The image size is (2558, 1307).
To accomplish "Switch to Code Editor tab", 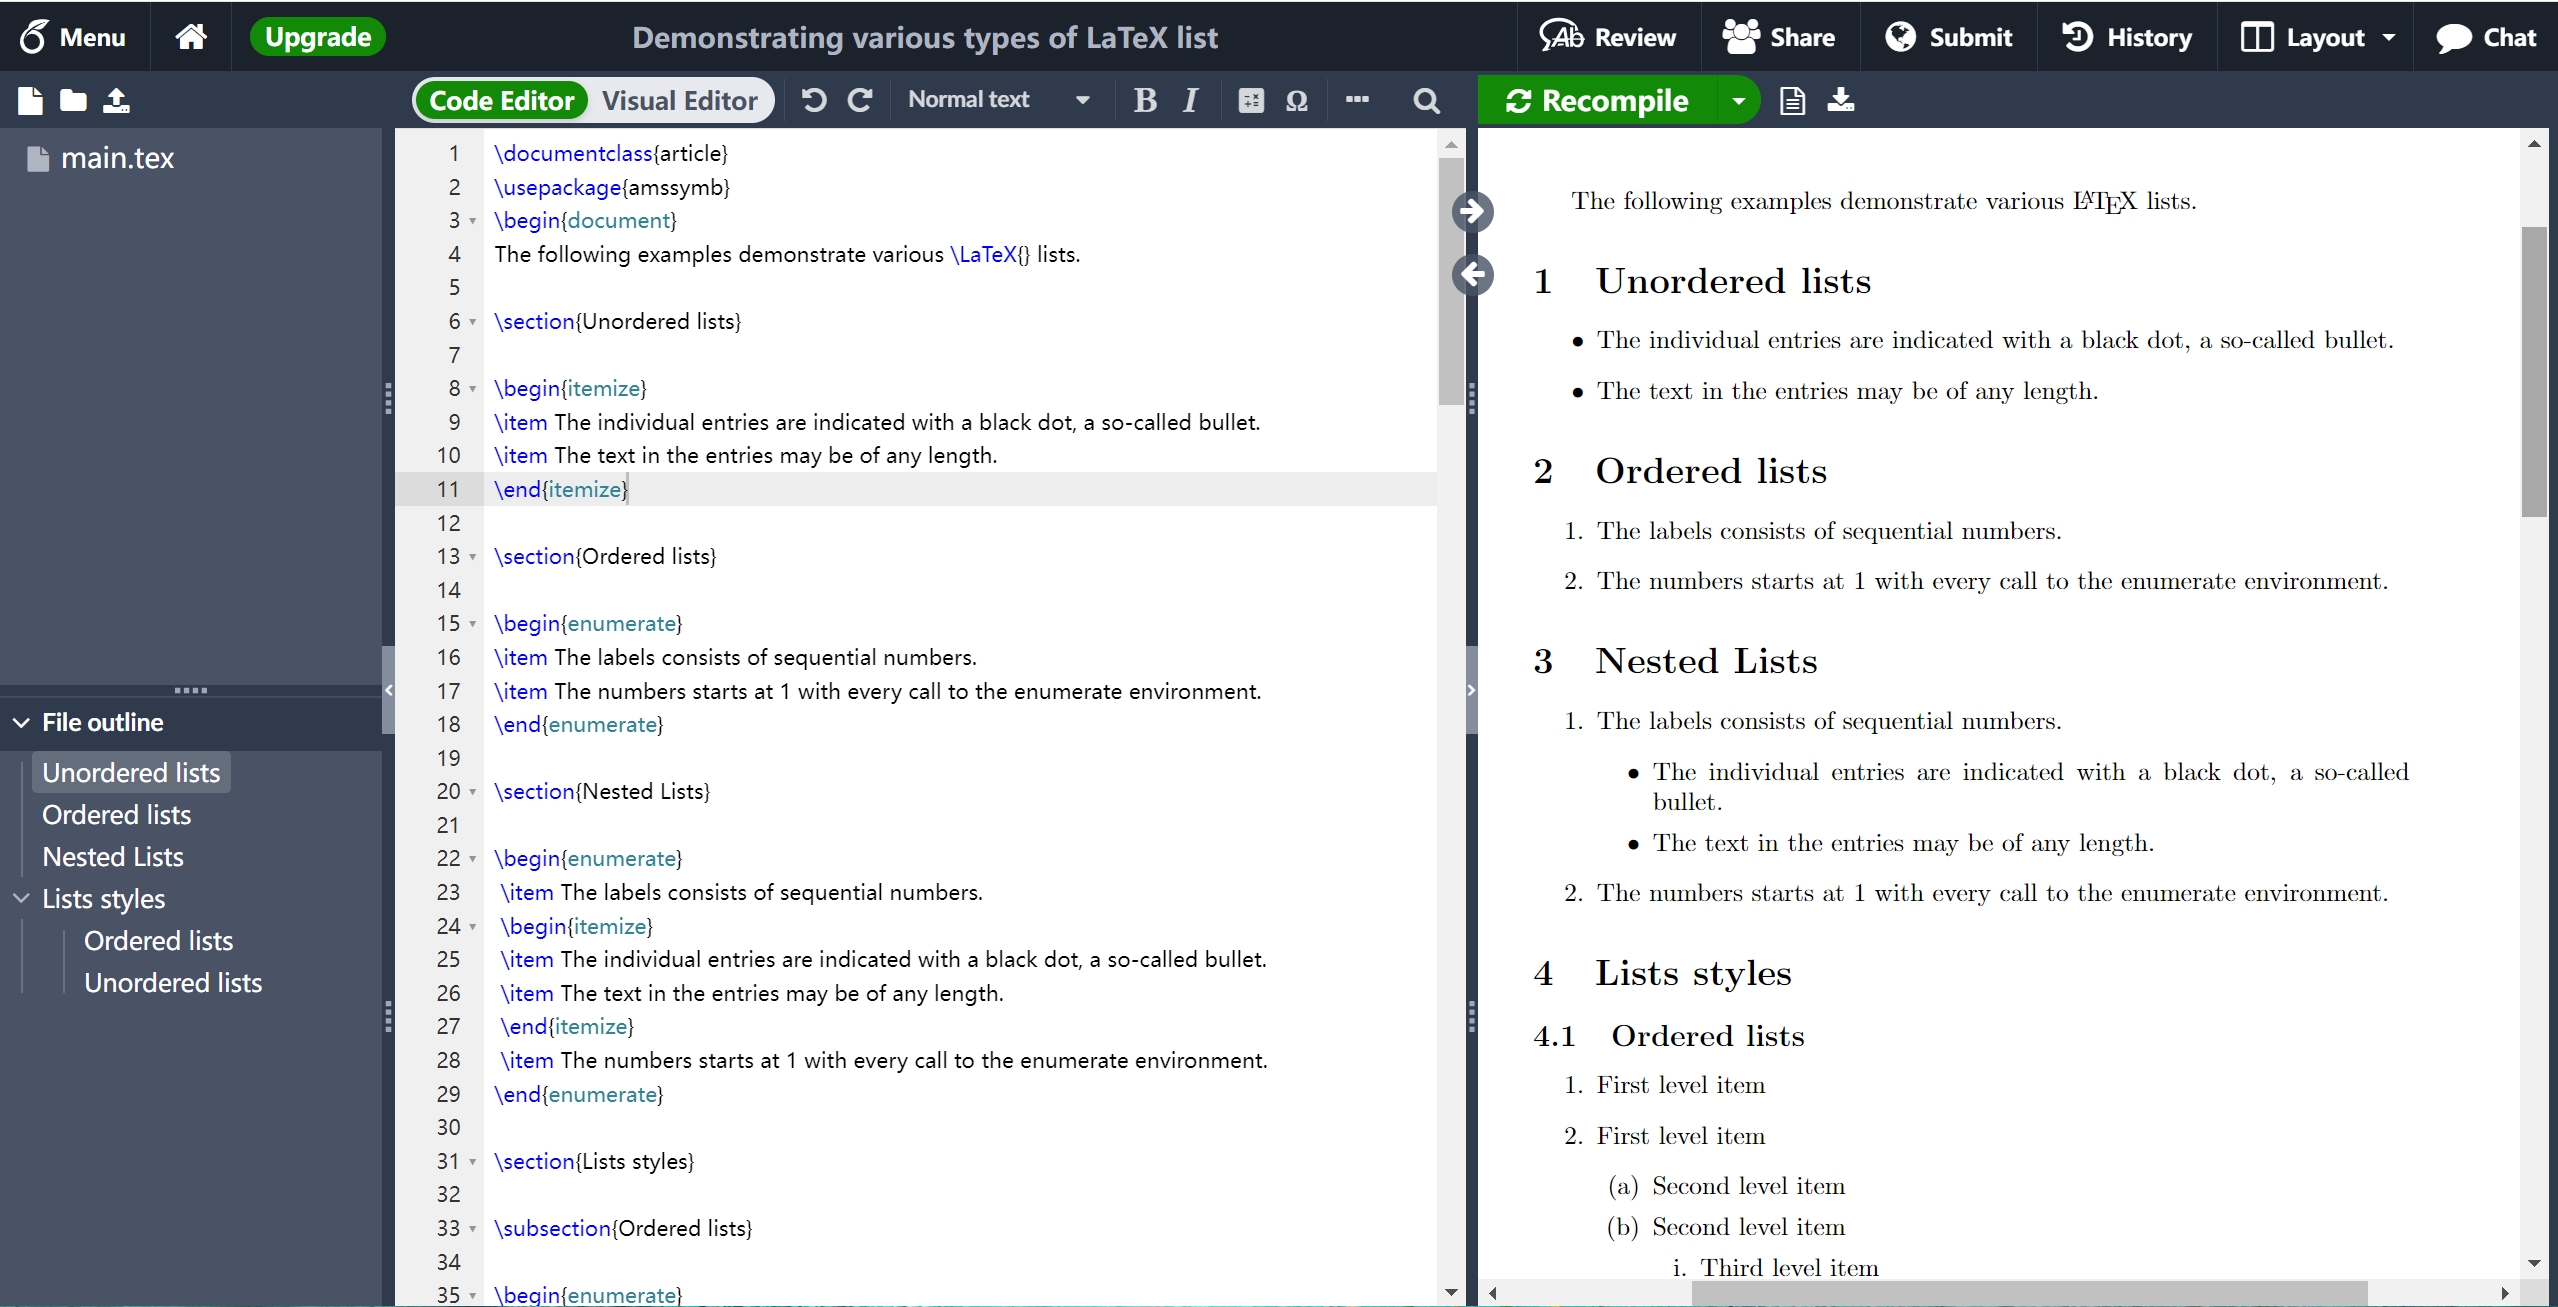I will (502, 100).
